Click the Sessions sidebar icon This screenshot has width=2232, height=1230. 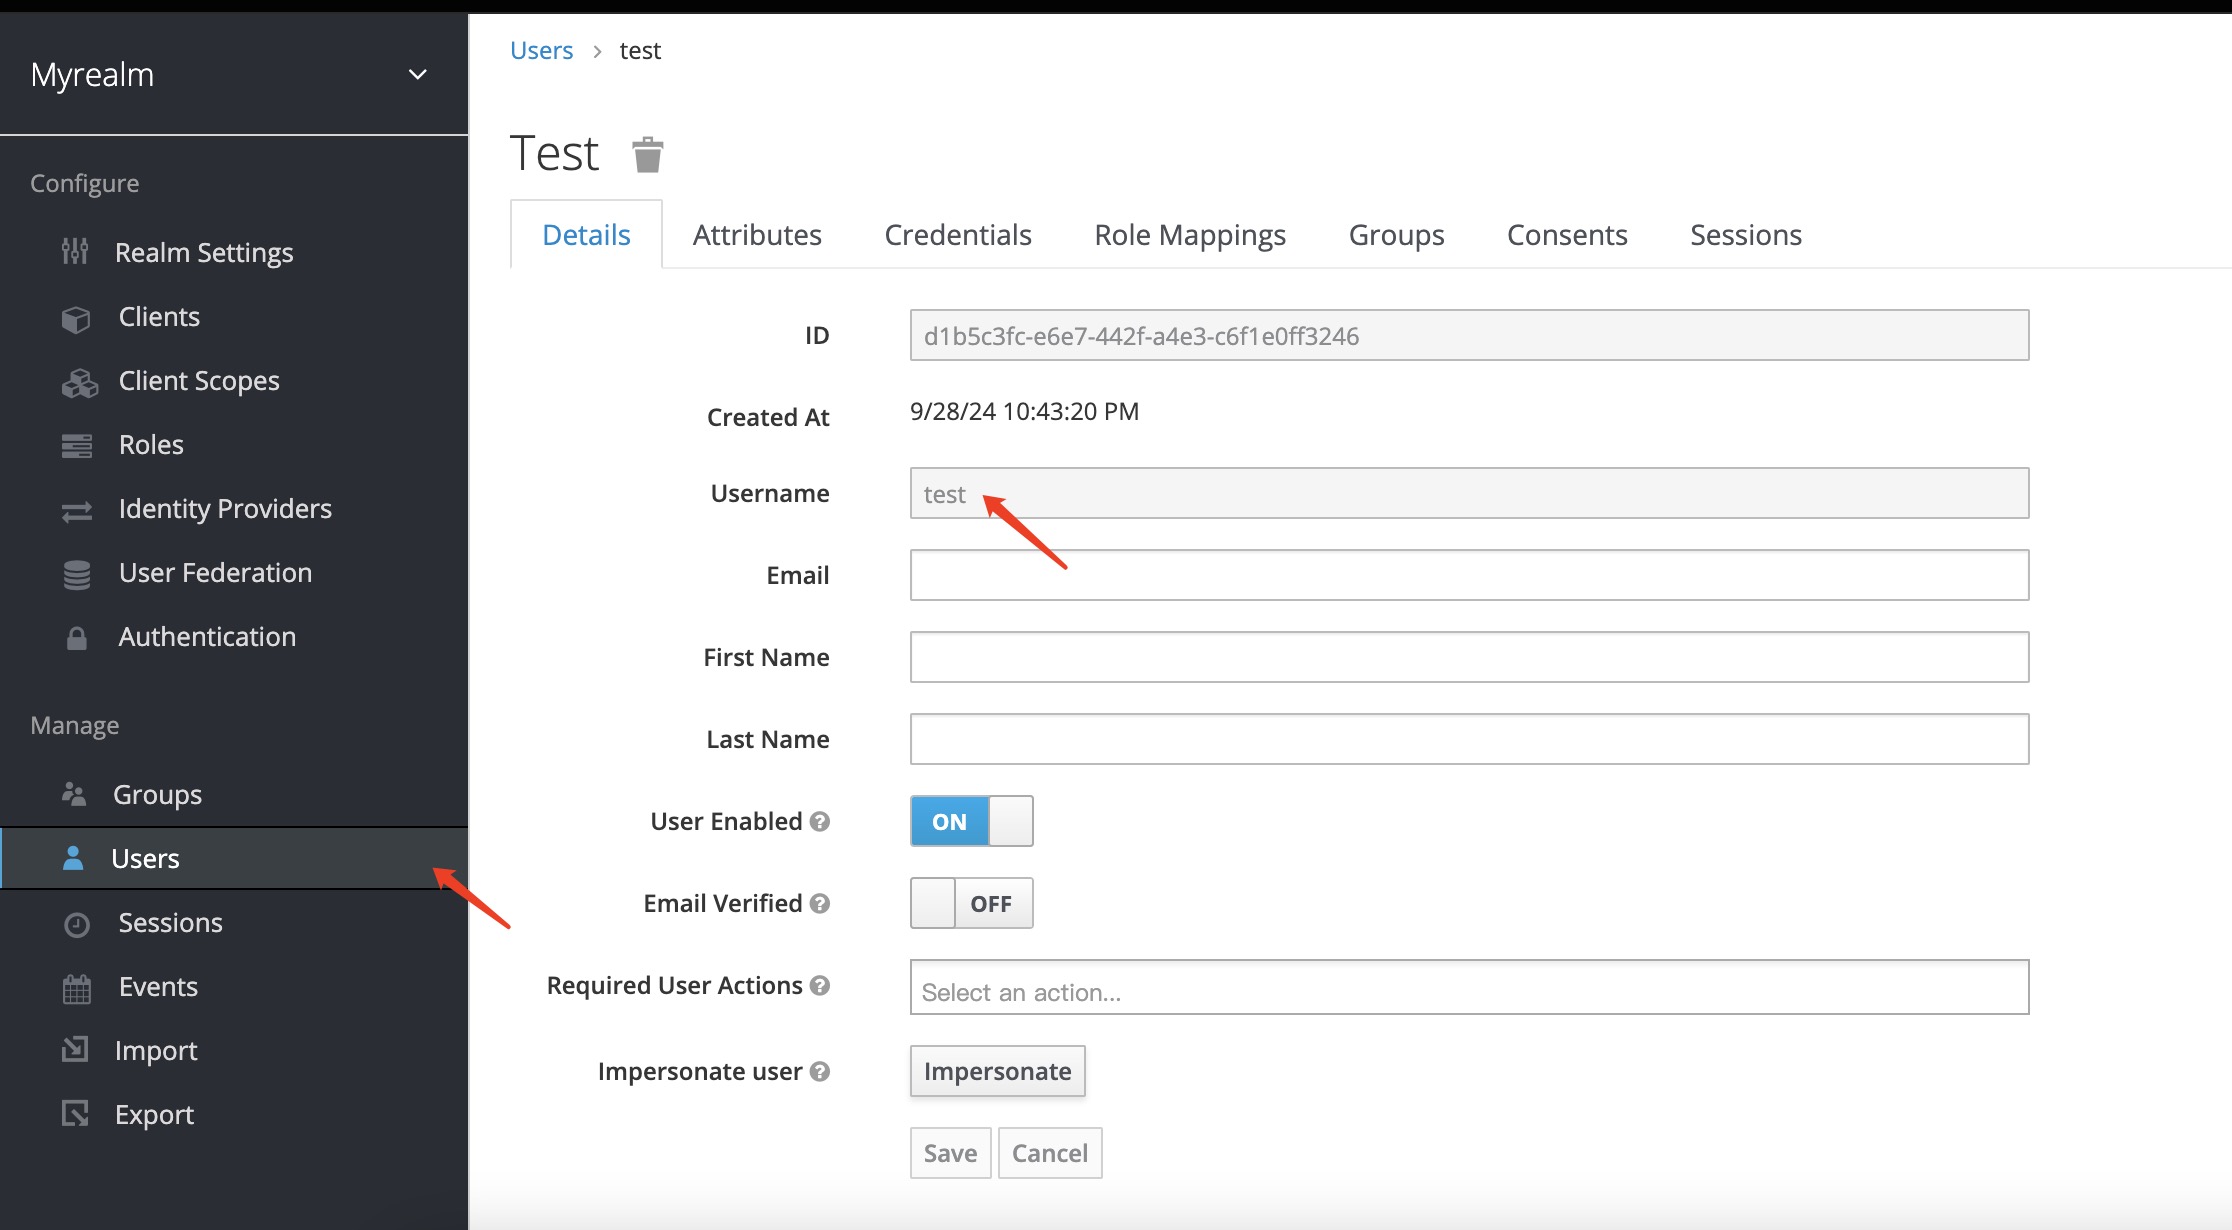(76, 922)
